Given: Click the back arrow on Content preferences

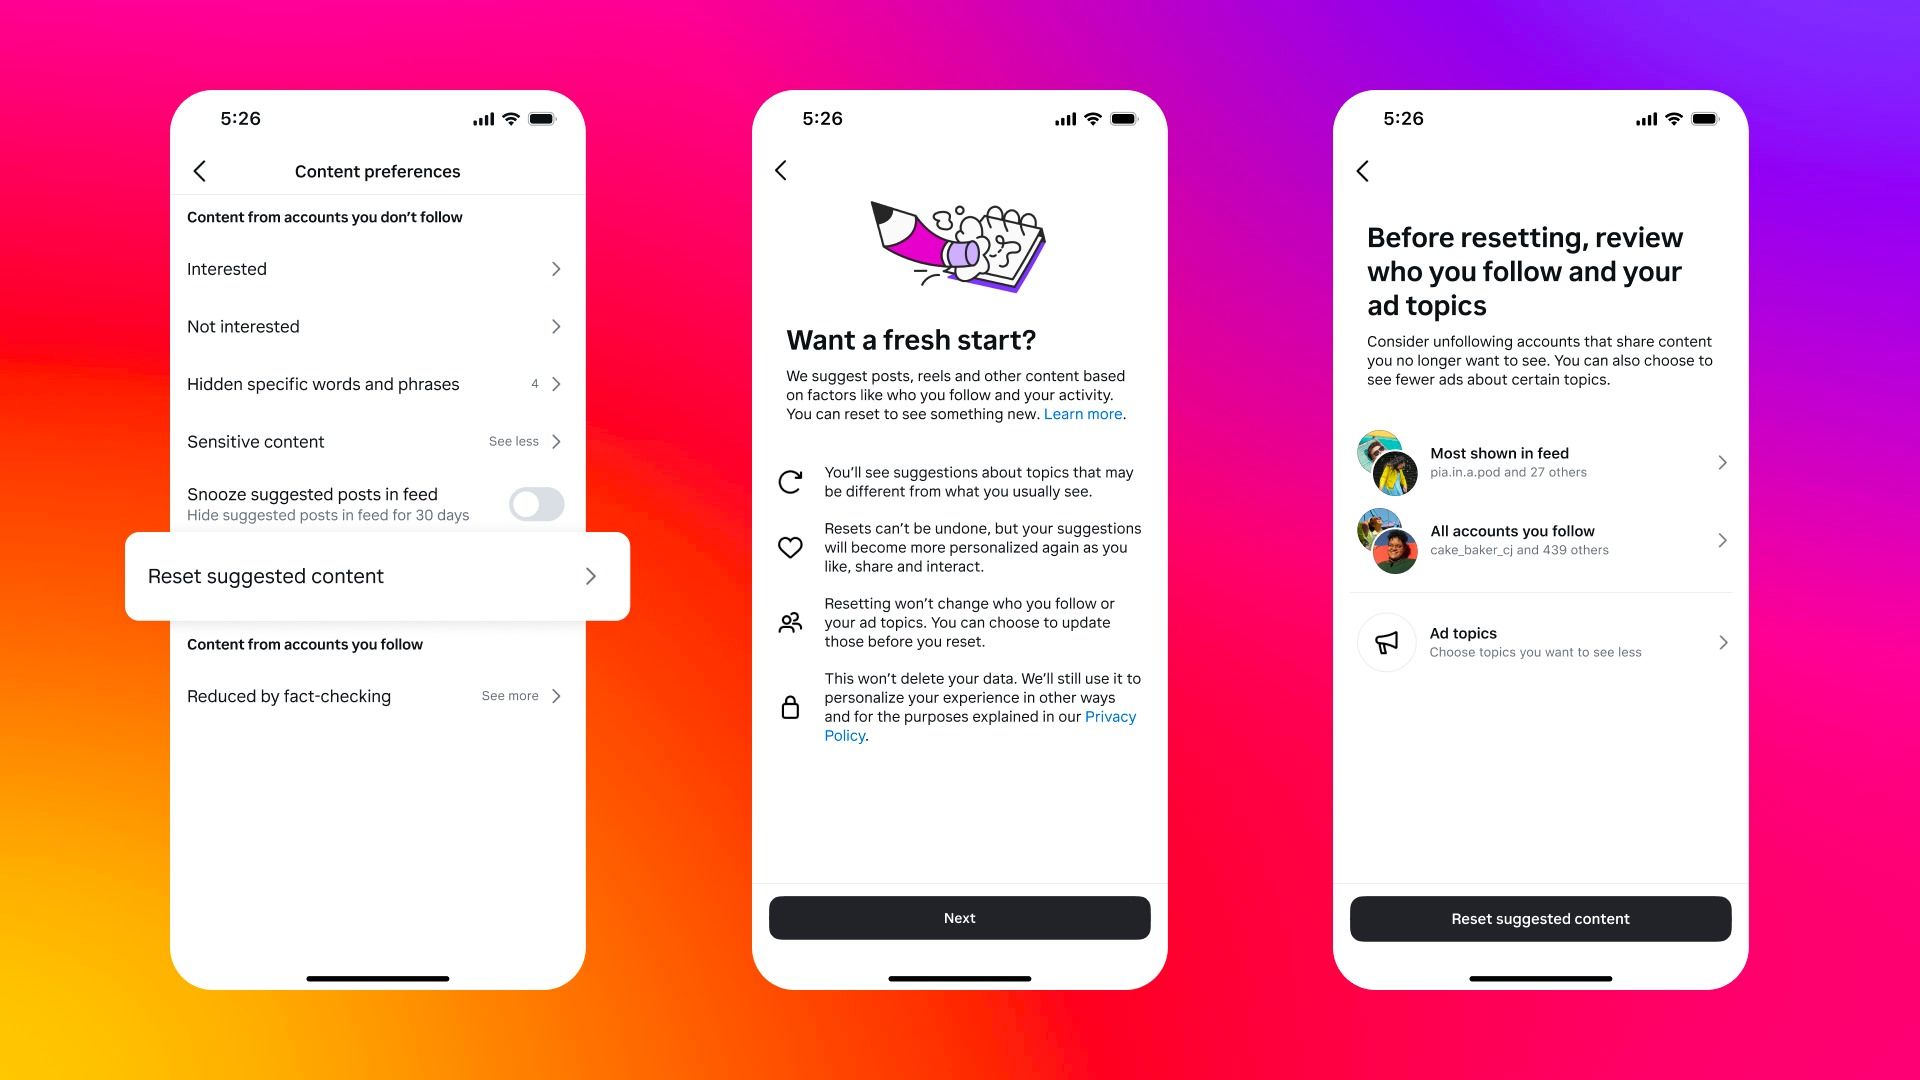Looking at the screenshot, I should pyautogui.click(x=200, y=170).
